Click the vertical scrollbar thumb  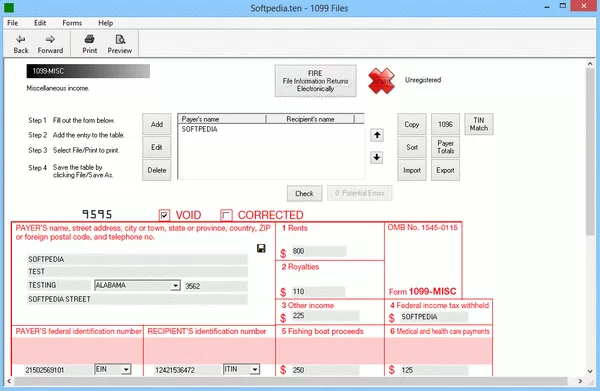click(x=590, y=152)
